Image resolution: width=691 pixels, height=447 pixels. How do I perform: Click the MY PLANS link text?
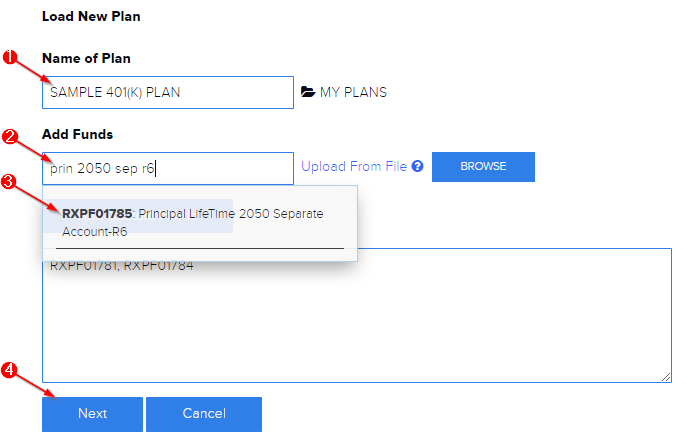pos(353,92)
